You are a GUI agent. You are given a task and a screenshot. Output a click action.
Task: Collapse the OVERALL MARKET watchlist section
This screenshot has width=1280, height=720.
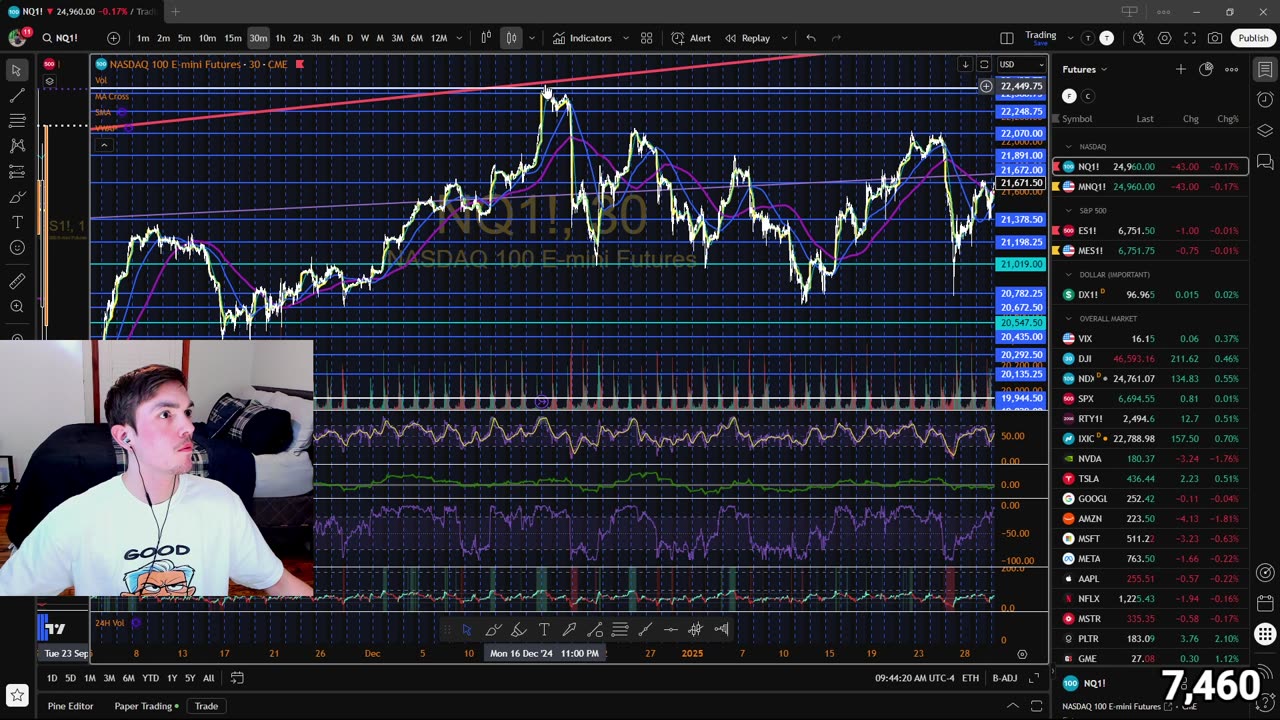pos(1068,319)
